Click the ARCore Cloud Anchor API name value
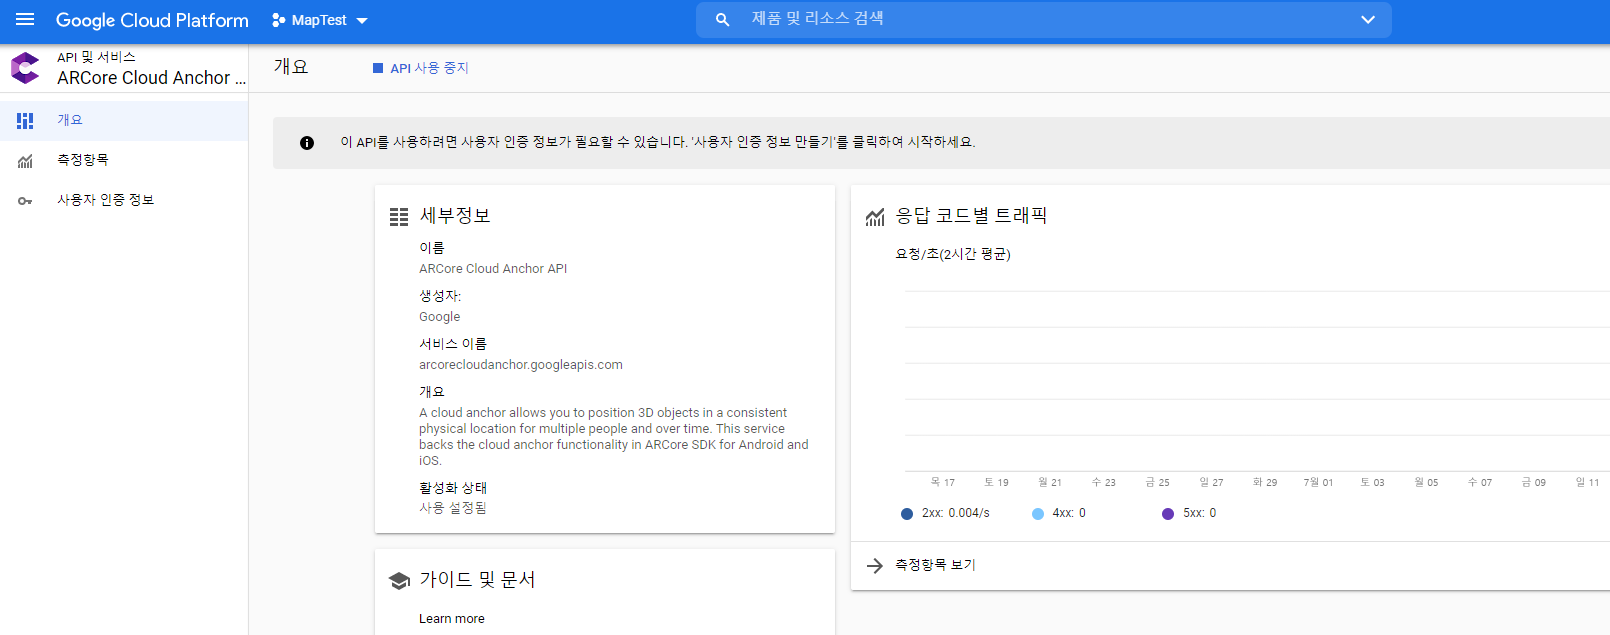 pos(493,269)
